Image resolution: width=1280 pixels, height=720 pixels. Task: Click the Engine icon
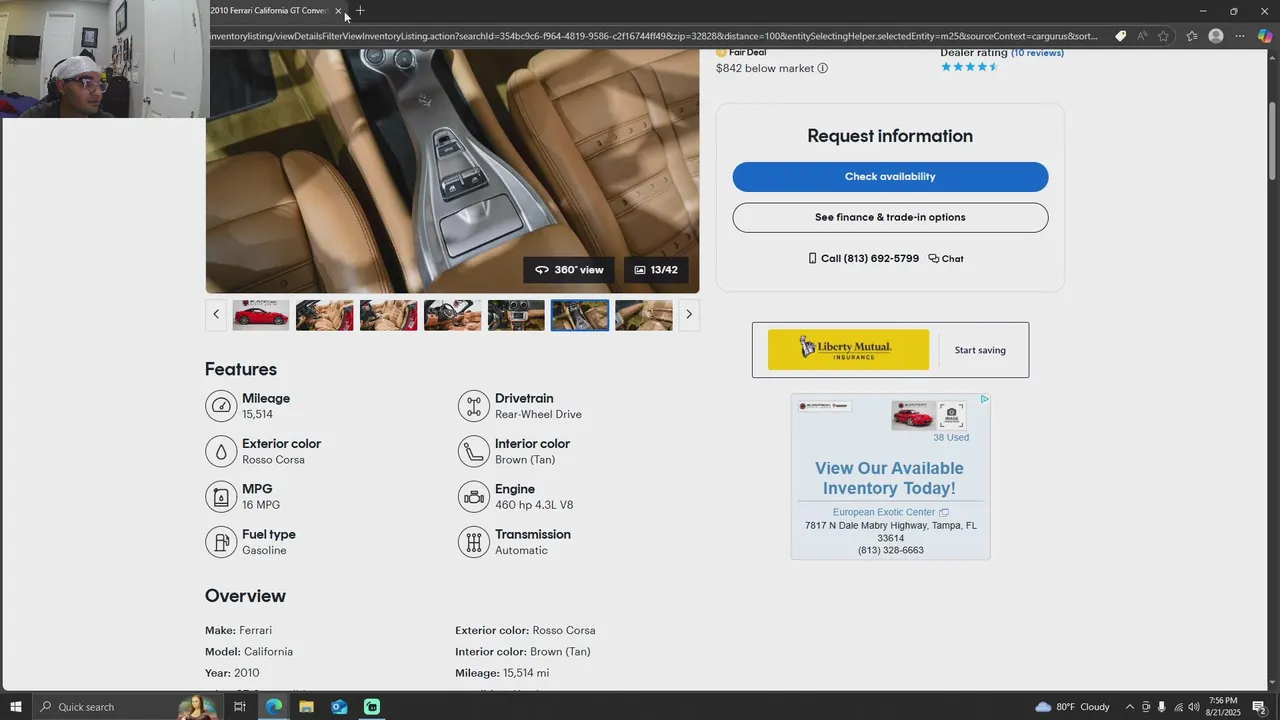(x=473, y=497)
